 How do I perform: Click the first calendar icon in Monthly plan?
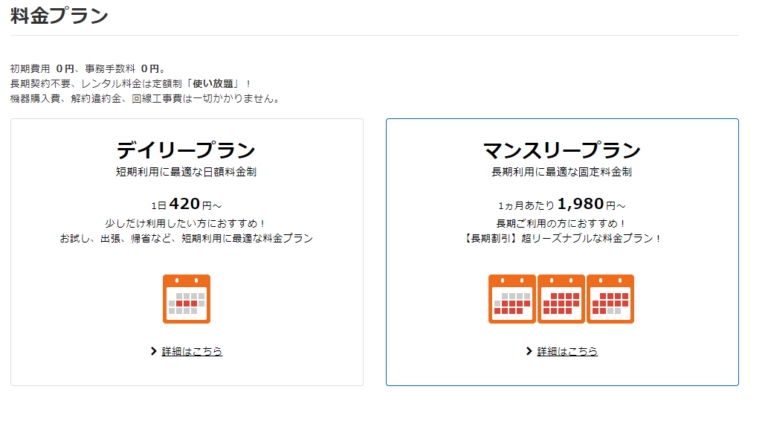coord(512,299)
